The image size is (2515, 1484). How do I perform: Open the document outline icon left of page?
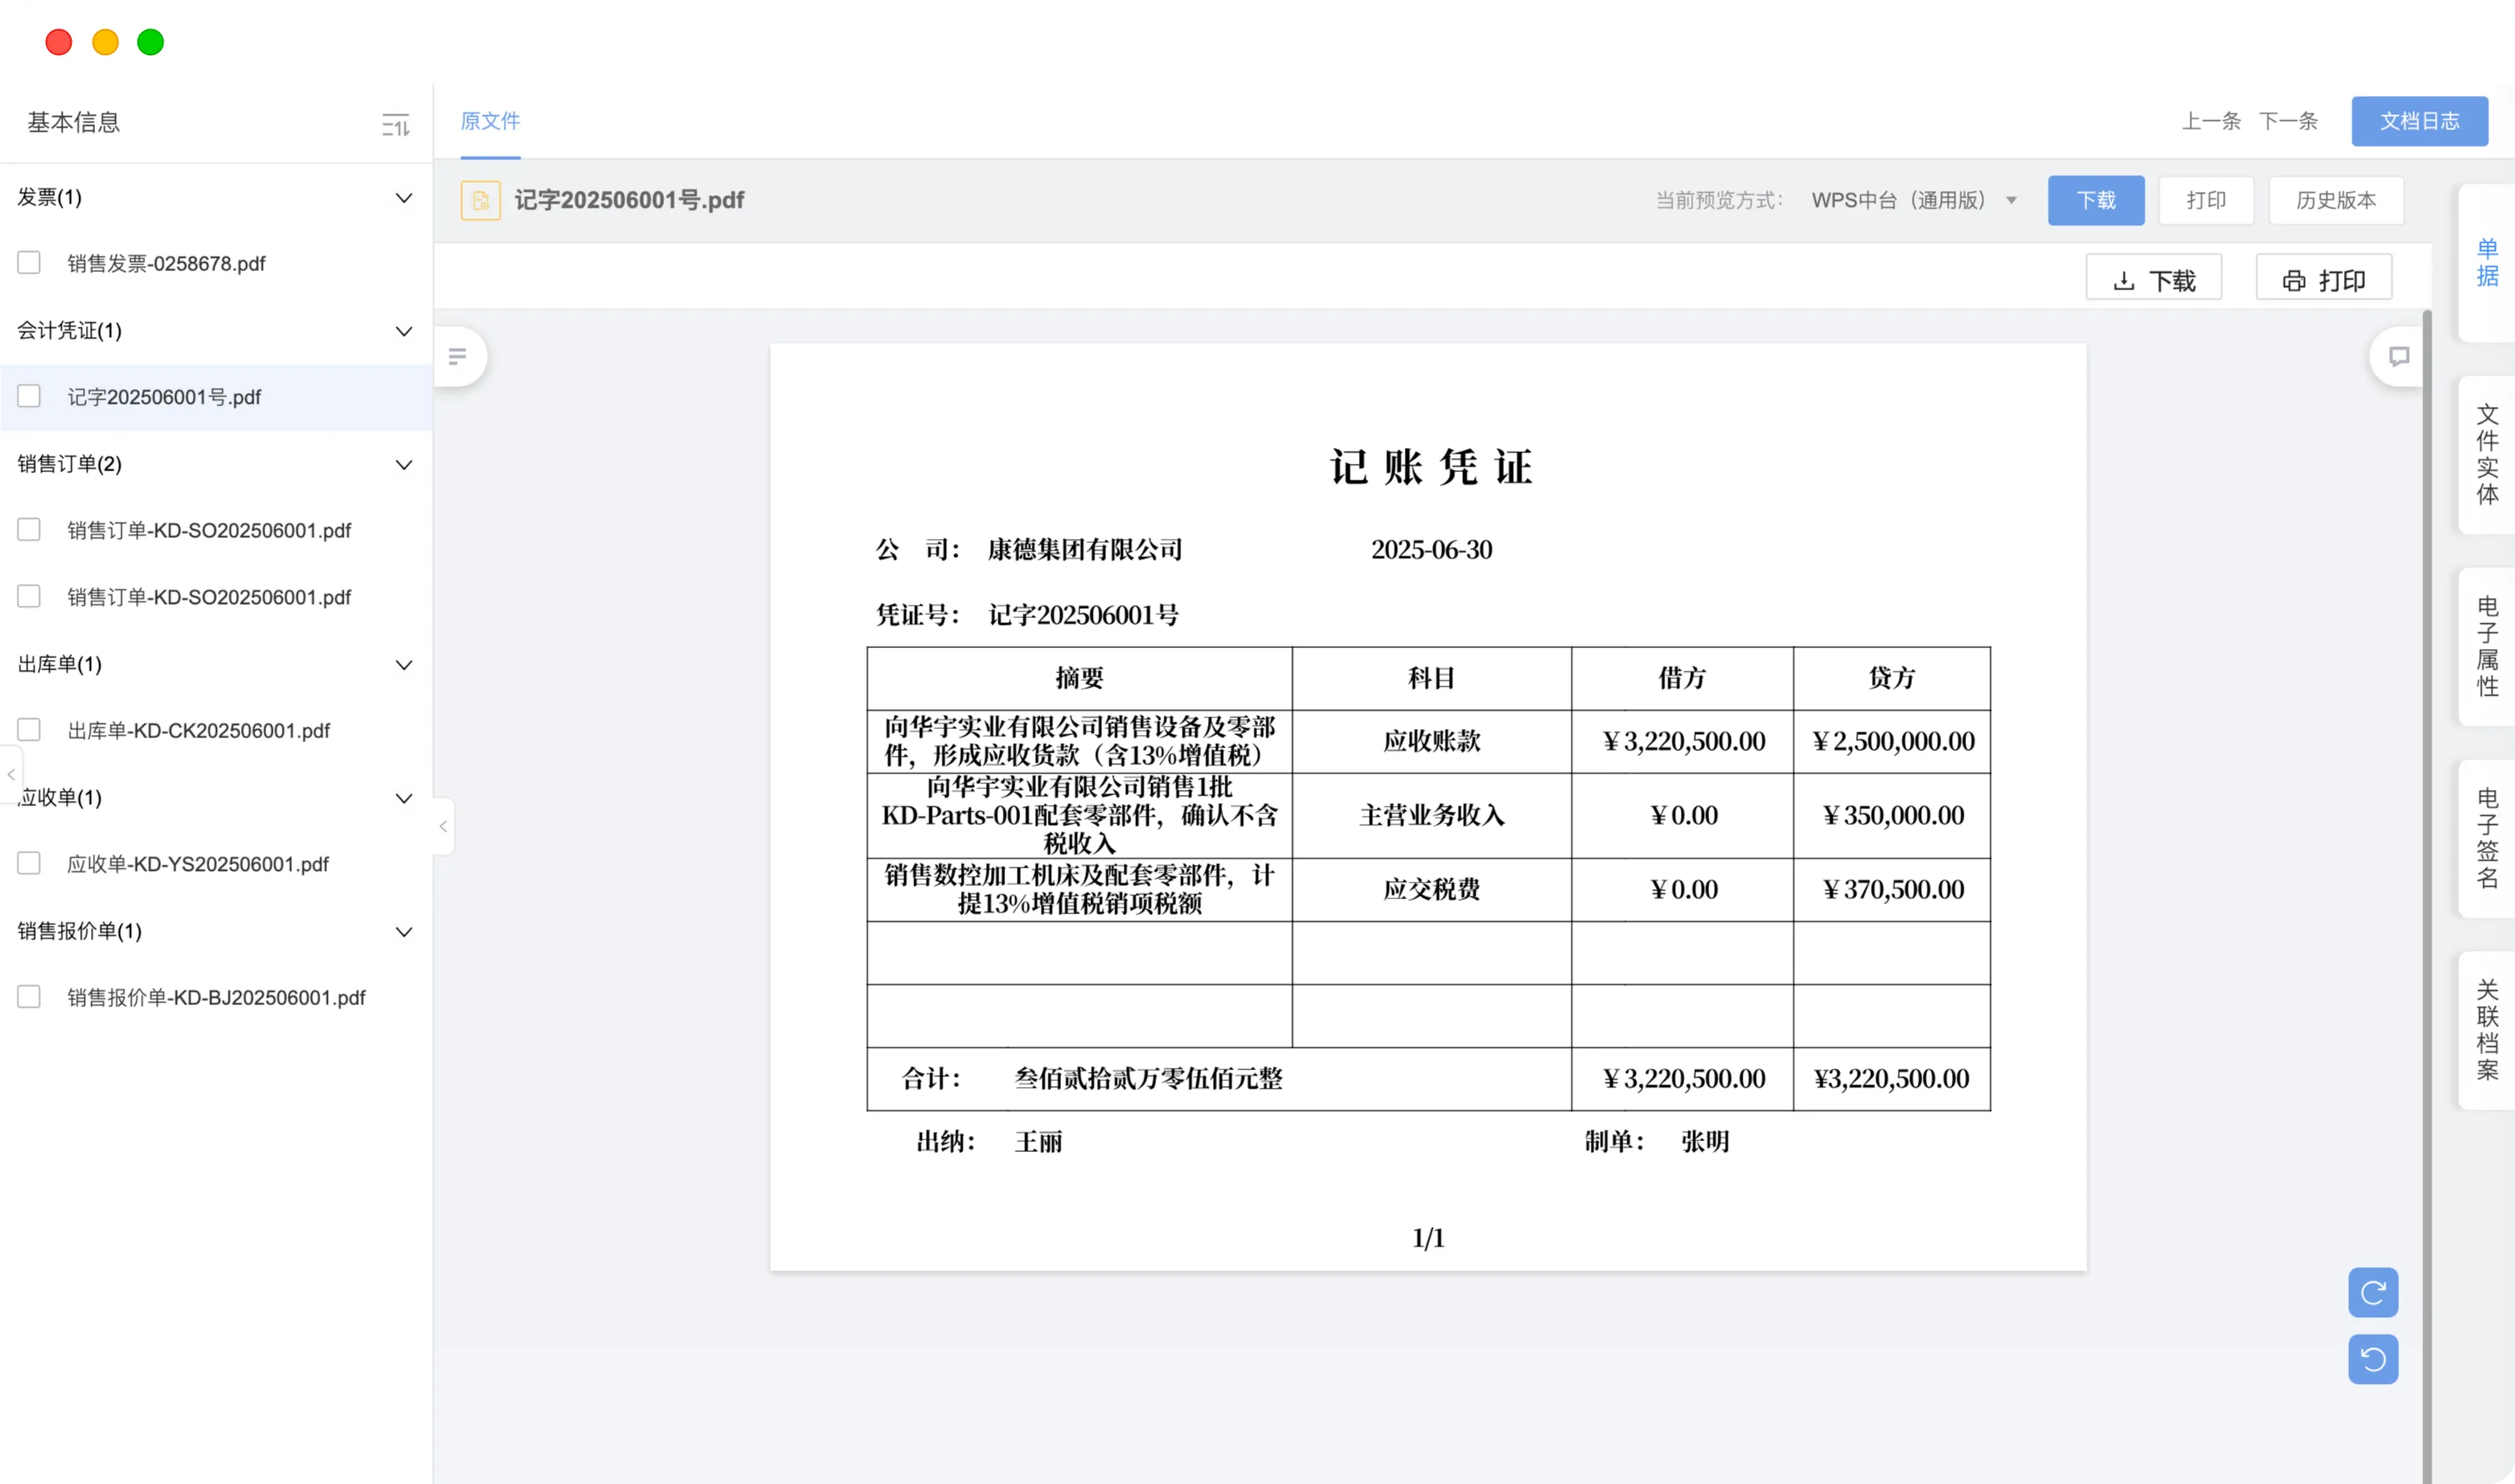click(x=458, y=356)
